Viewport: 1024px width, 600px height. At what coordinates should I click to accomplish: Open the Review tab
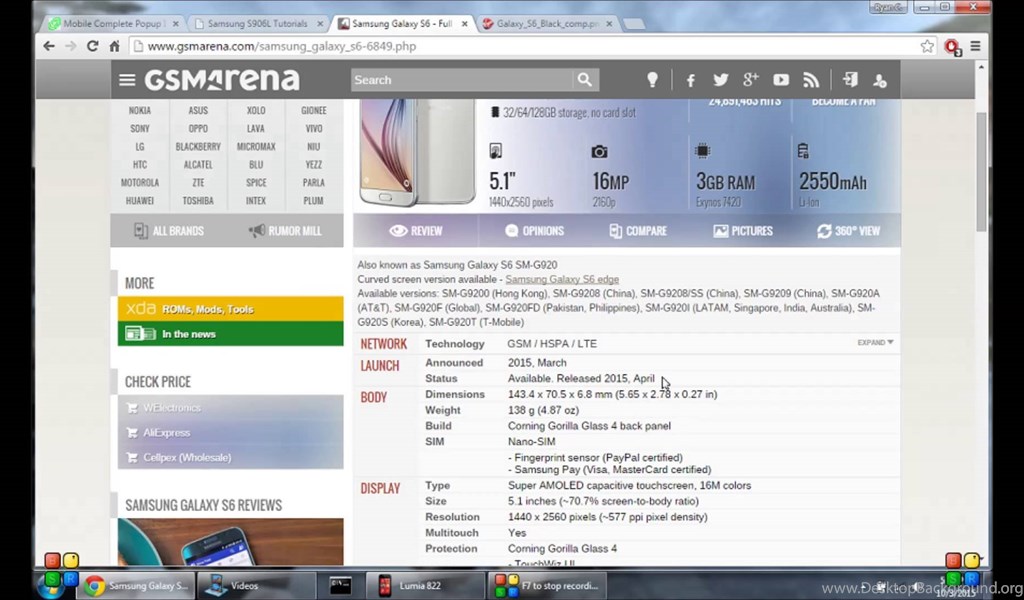click(416, 230)
